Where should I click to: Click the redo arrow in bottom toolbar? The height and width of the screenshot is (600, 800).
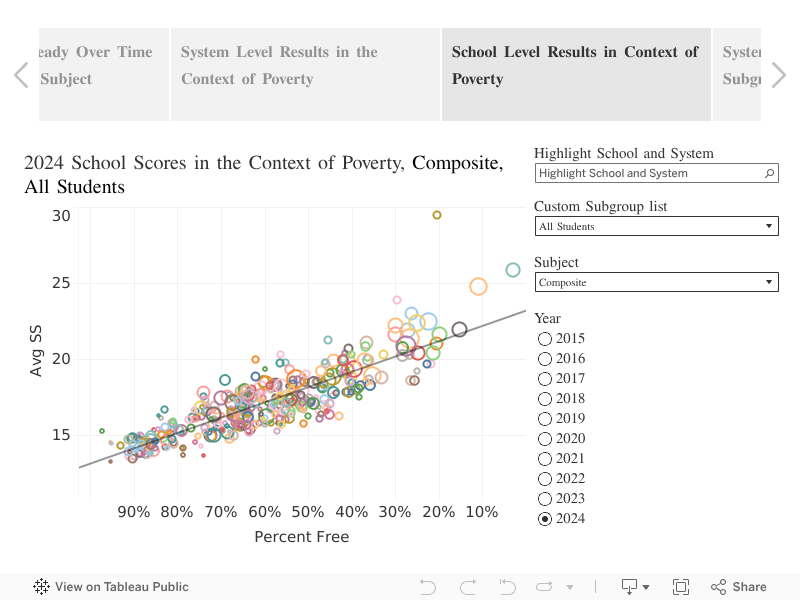tap(467, 587)
